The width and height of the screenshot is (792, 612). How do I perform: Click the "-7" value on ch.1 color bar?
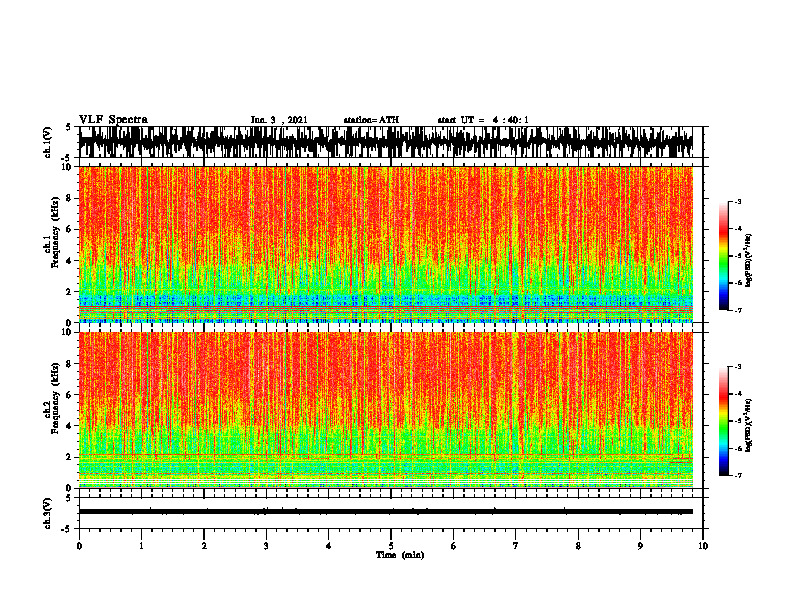click(738, 310)
